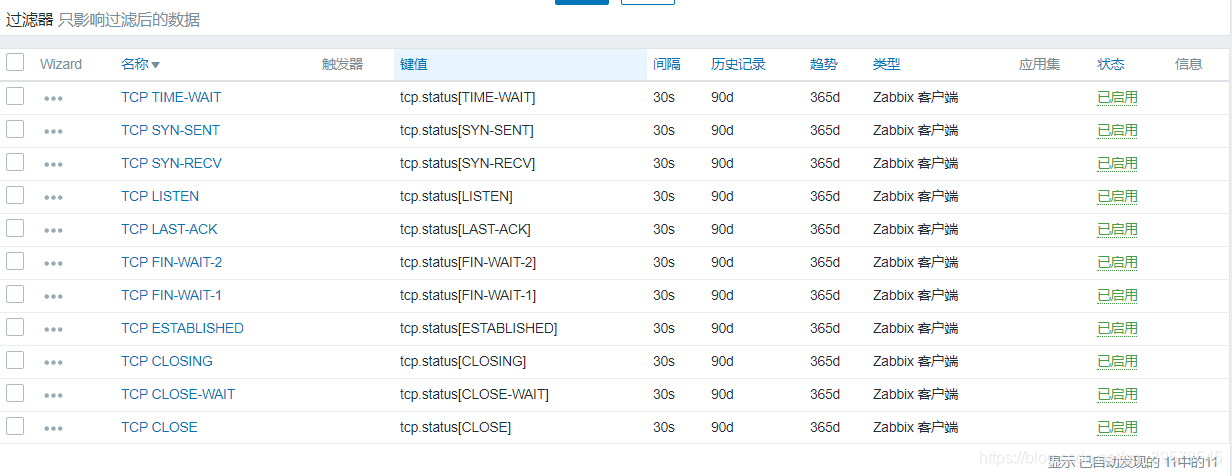The height and width of the screenshot is (476, 1232).
Task: Open the wizard menu for TCP CLOSING
Action: coord(54,363)
